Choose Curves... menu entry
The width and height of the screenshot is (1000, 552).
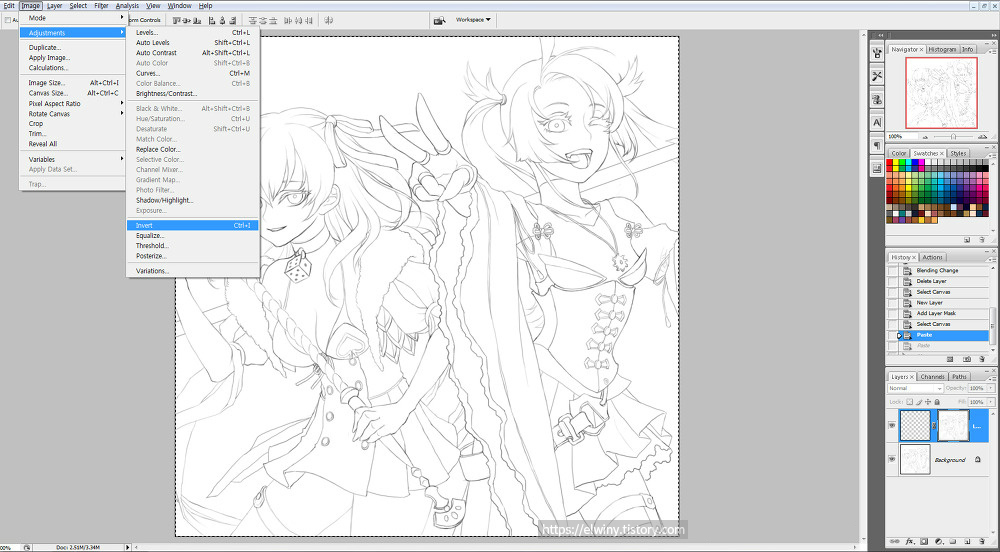point(193,73)
